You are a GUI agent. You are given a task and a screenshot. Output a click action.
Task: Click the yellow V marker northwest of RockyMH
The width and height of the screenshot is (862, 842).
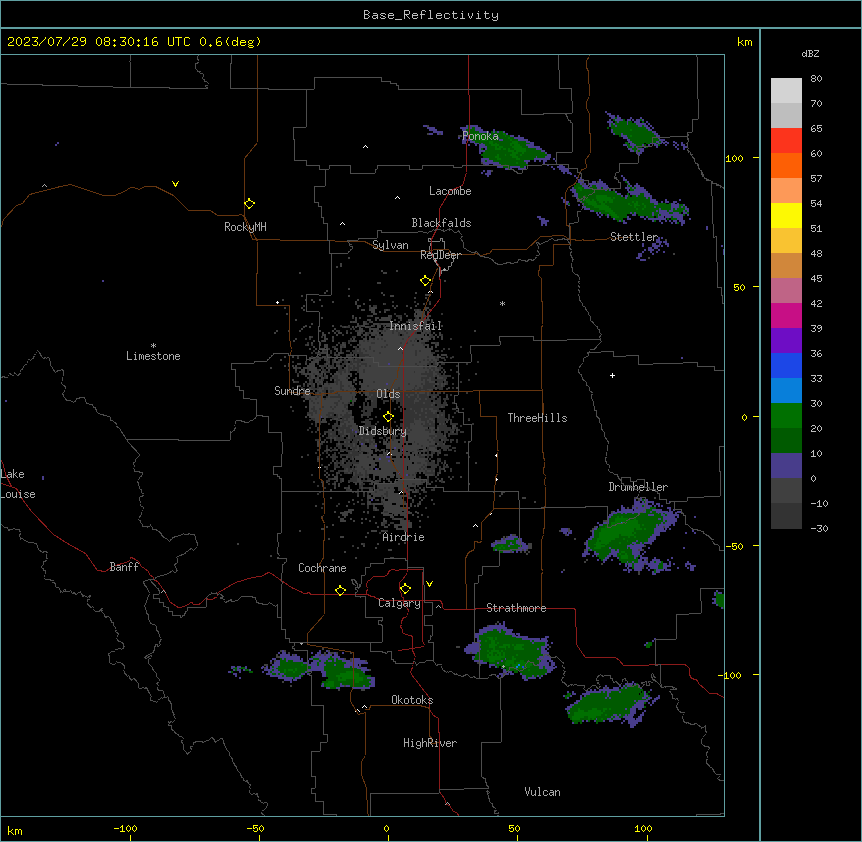[175, 184]
